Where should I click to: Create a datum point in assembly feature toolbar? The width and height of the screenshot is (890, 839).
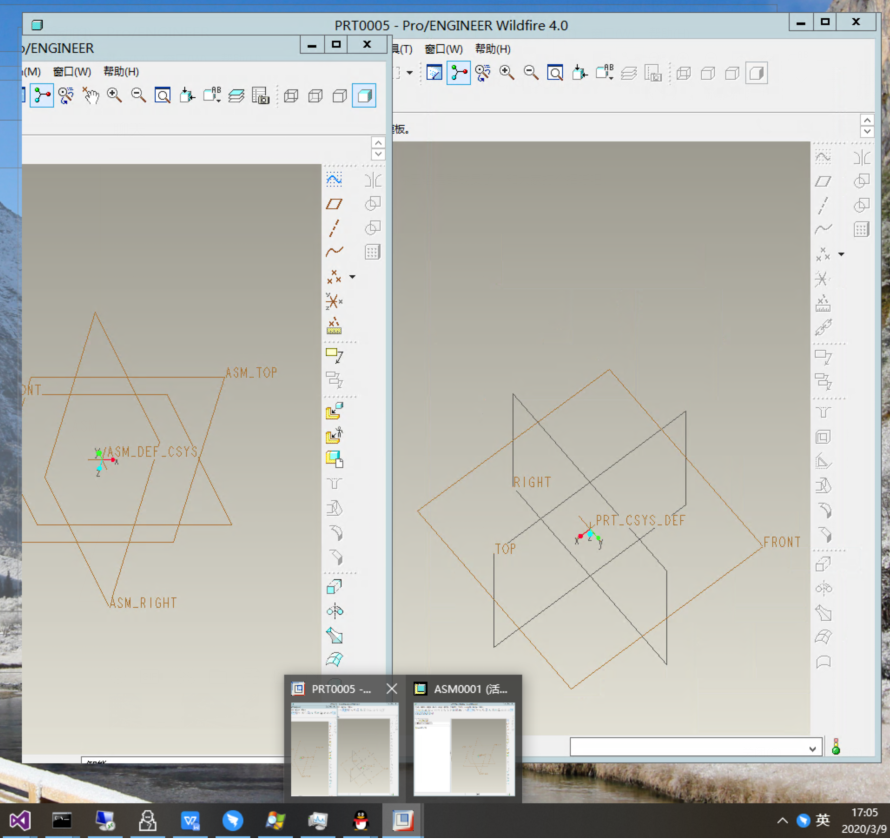334,276
